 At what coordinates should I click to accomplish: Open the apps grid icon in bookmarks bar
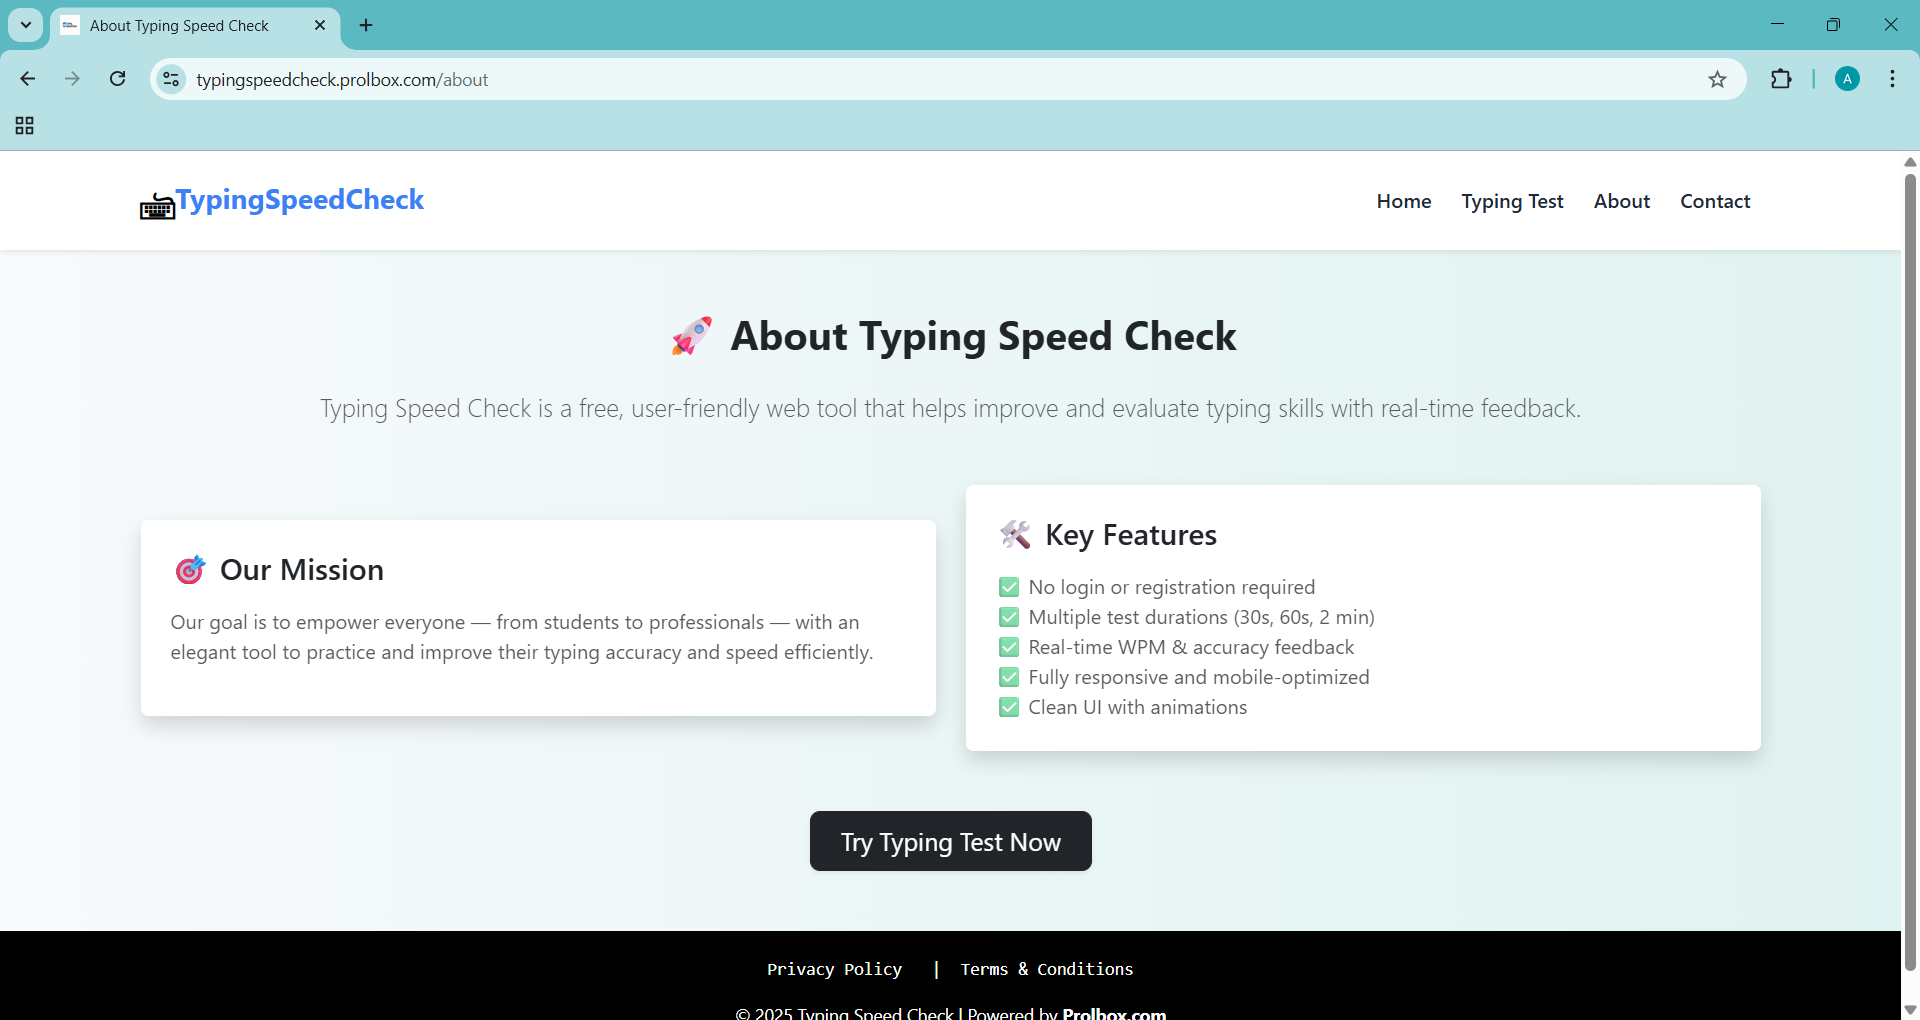pos(25,125)
